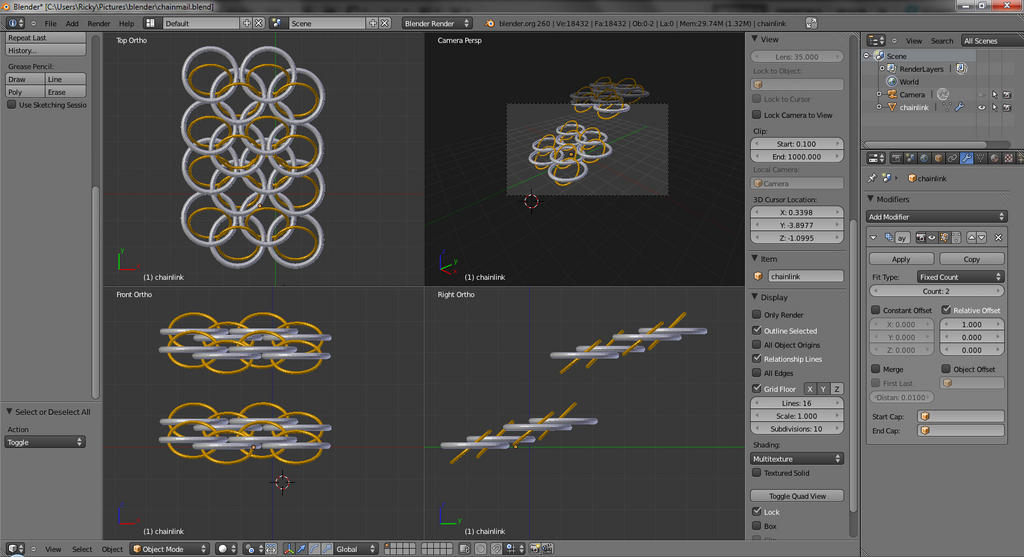The height and width of the screenshot is (557, 1024).
Task: Collapse the Array modifier triangle
Action: (x=873, y=238)
